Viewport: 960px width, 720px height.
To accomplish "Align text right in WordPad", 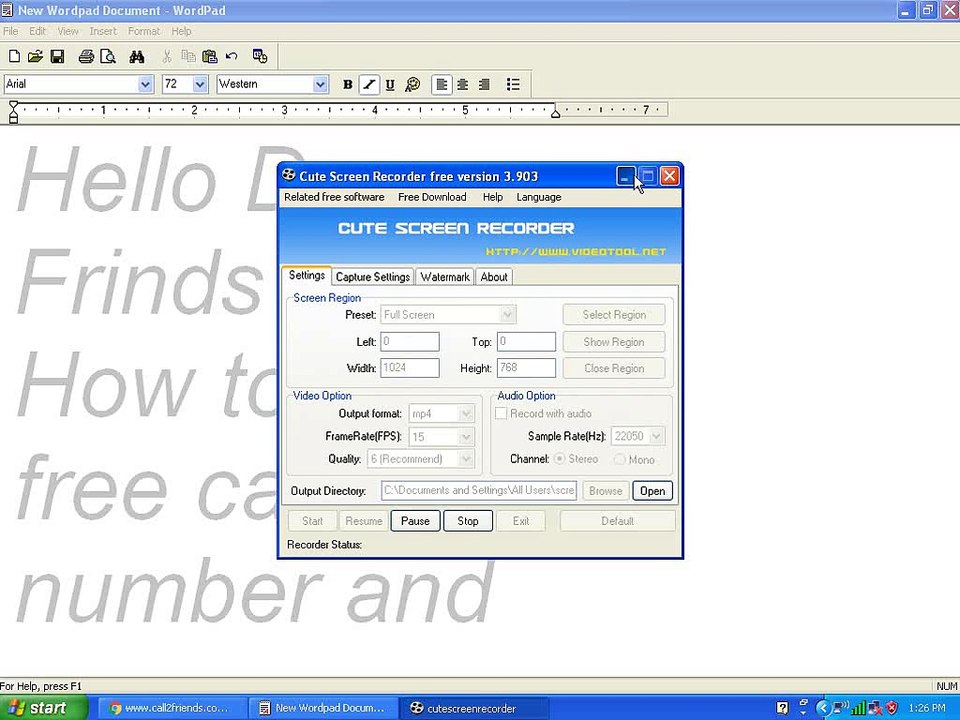I will pos(484,84).
